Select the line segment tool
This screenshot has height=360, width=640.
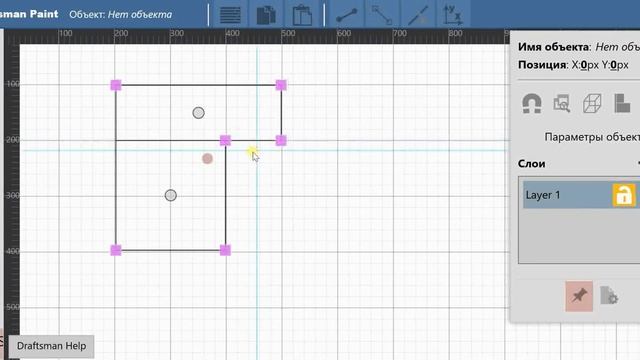(347, 15)
